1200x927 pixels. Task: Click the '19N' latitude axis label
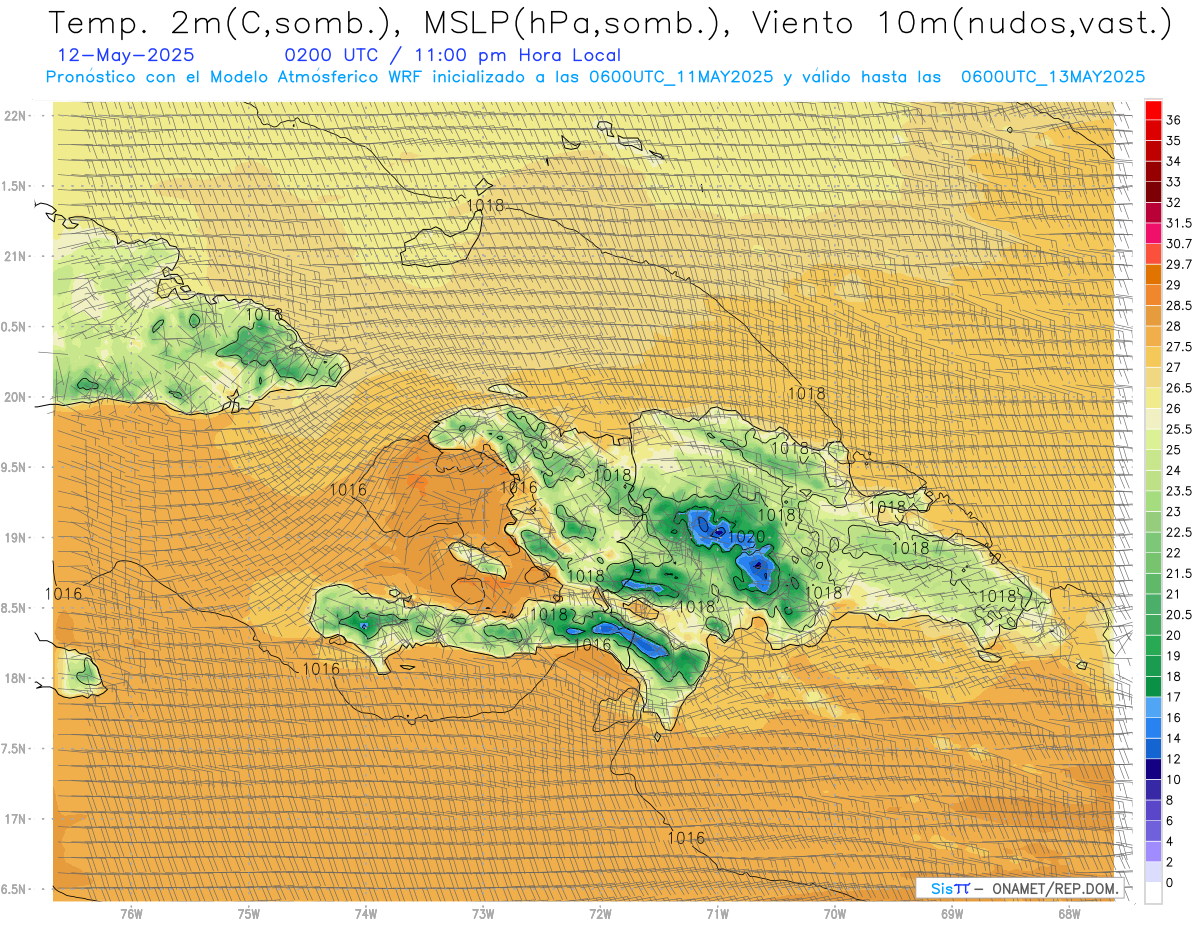click(x=17, y=538)
